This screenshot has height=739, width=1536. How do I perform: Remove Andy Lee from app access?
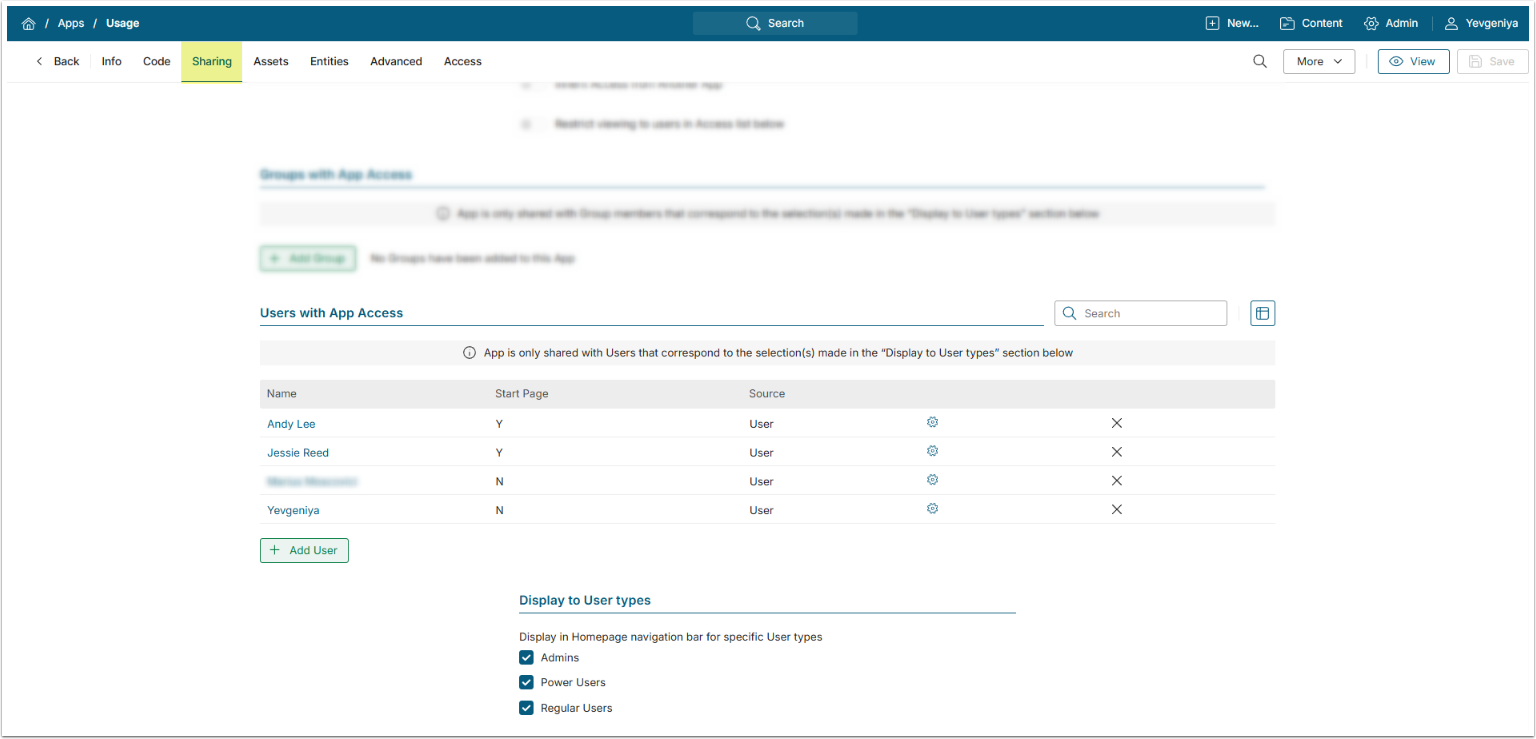coord(1117,423)
